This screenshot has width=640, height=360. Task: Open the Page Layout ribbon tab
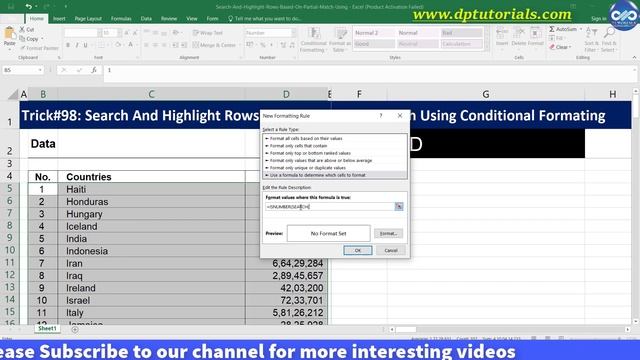(x=88, y=18)
